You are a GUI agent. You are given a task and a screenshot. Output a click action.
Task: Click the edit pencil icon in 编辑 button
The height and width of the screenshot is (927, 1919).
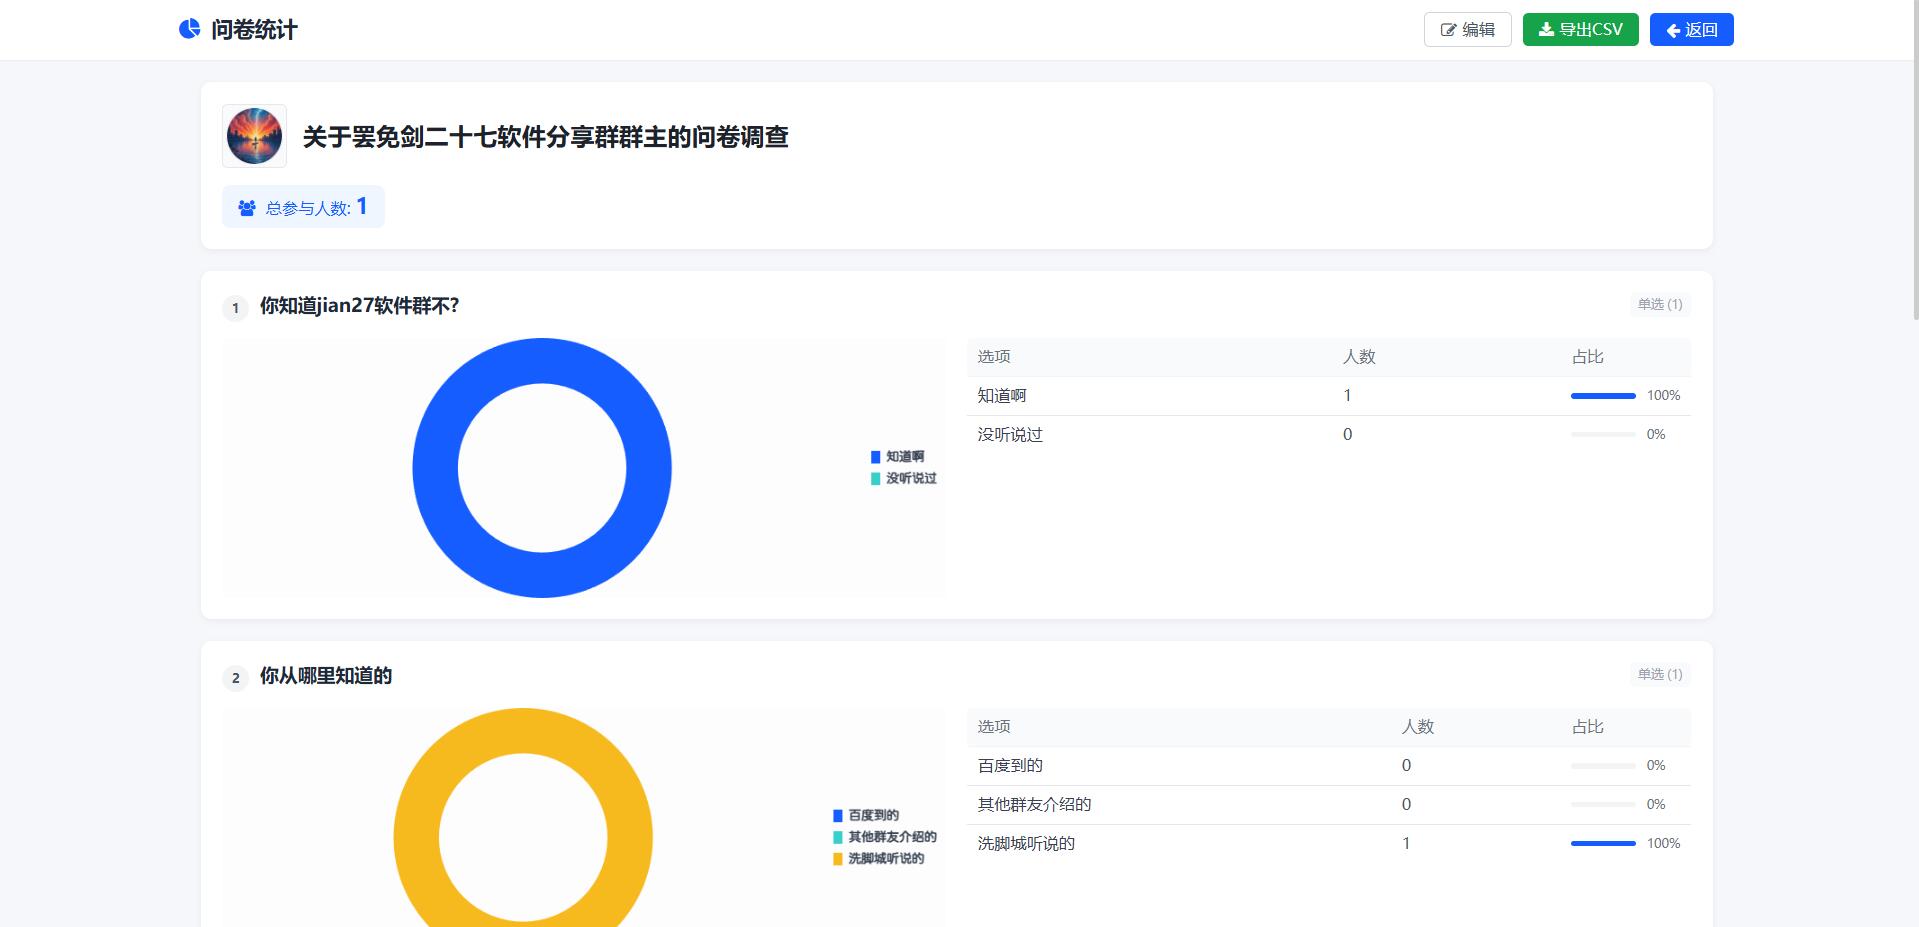[1447, 29]
